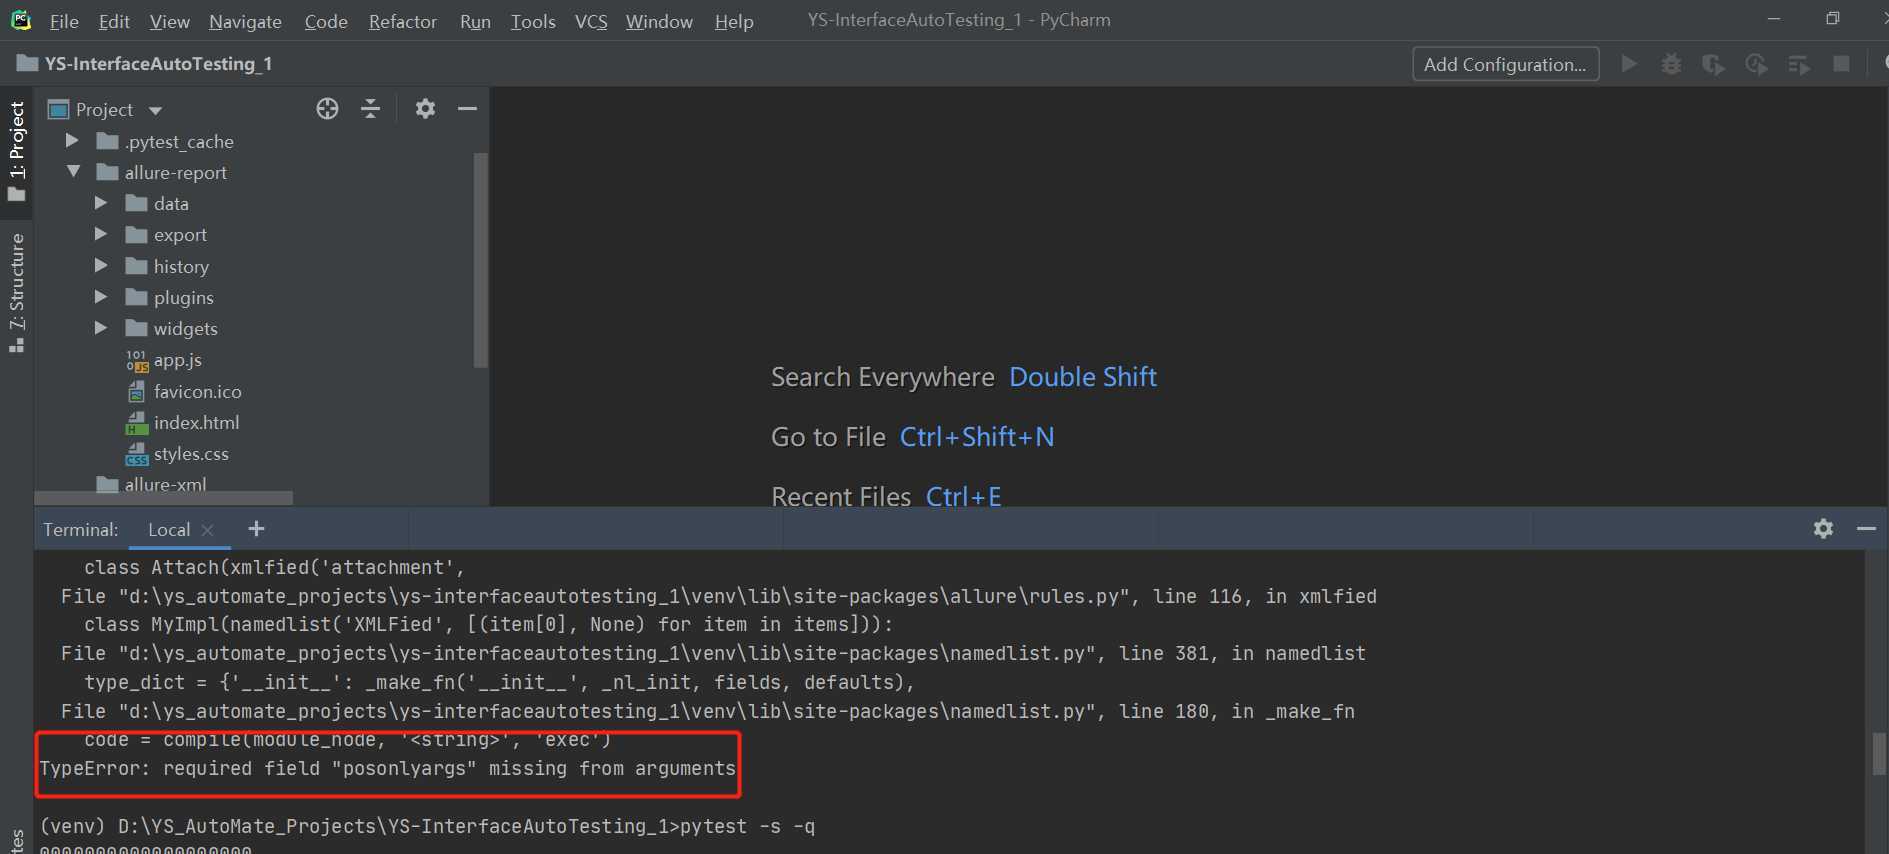
Task: Collapse all in Project panel
Action: [370, 109]
